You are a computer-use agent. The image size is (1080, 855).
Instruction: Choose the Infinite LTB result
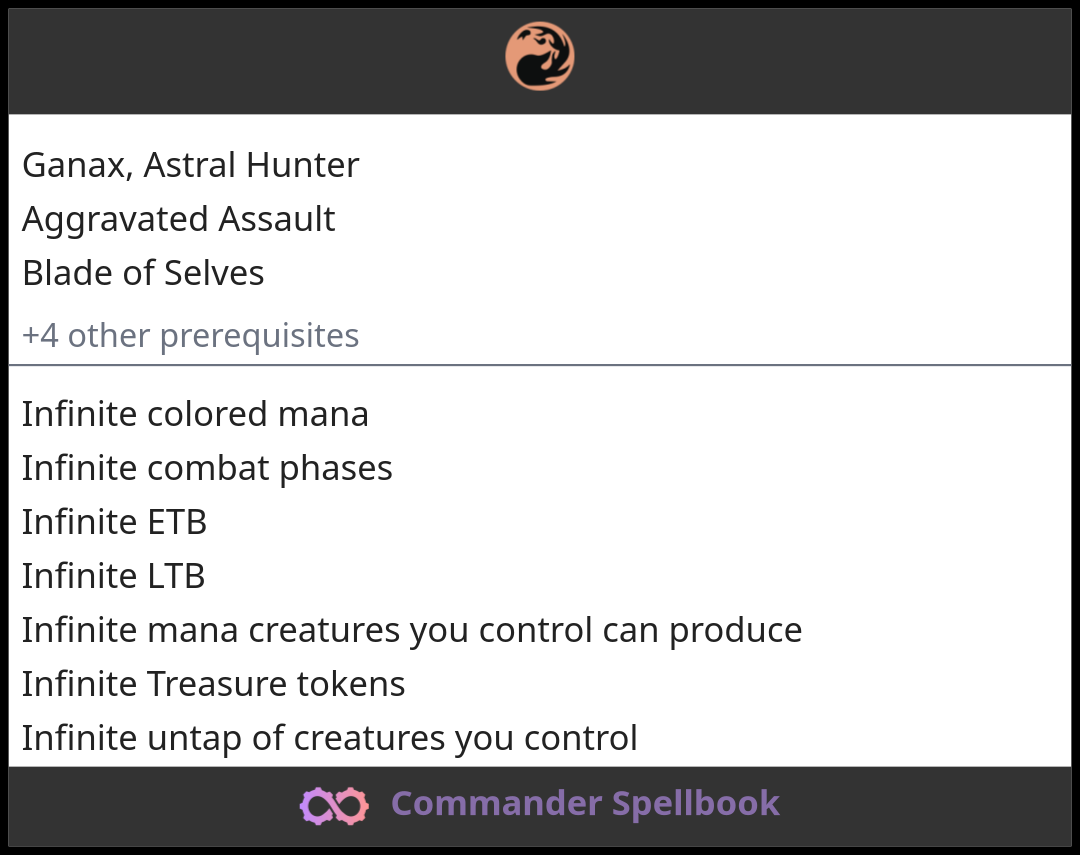[113, 576]
